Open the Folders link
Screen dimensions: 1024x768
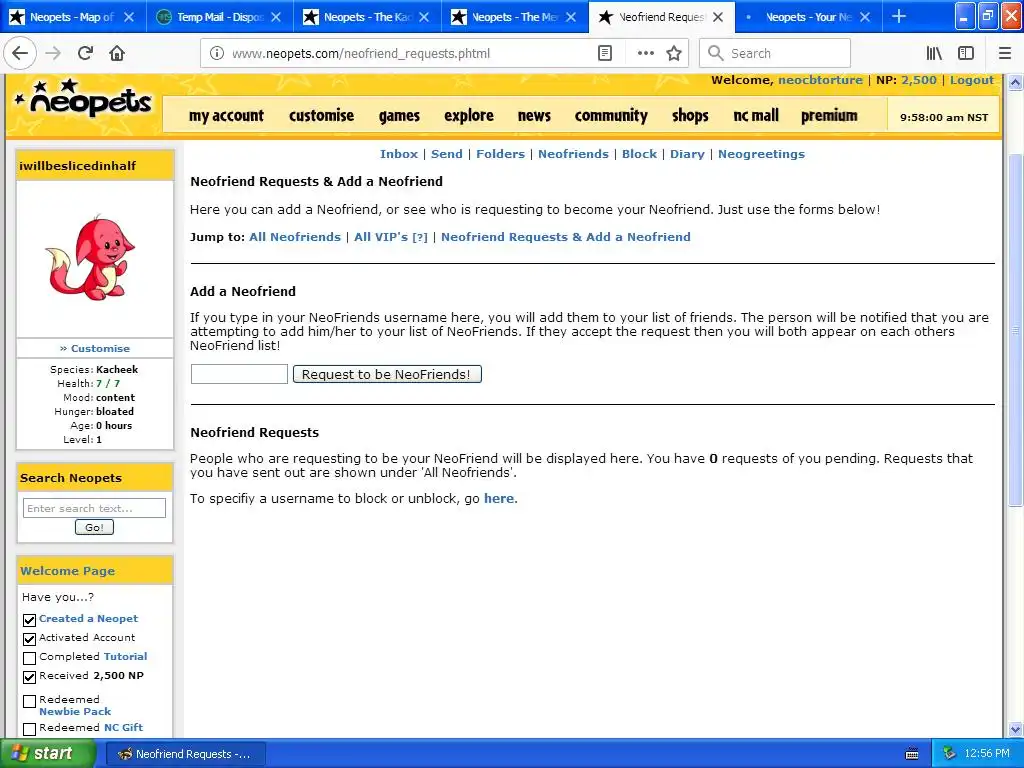[500, 154]
